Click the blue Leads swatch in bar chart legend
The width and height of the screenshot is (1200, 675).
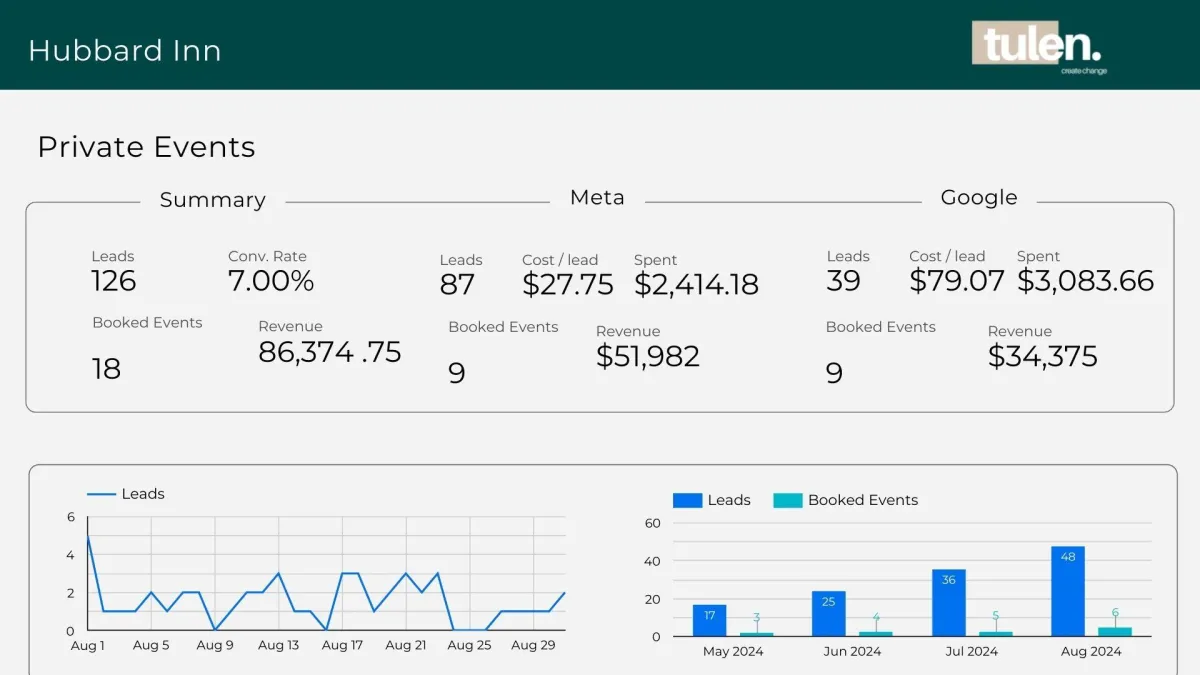point(687,500)
